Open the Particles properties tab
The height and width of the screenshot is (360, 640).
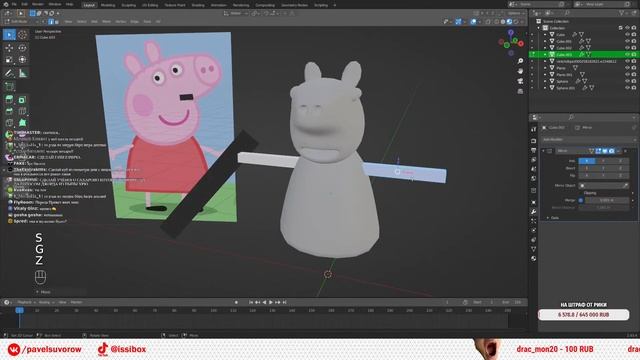533,221
